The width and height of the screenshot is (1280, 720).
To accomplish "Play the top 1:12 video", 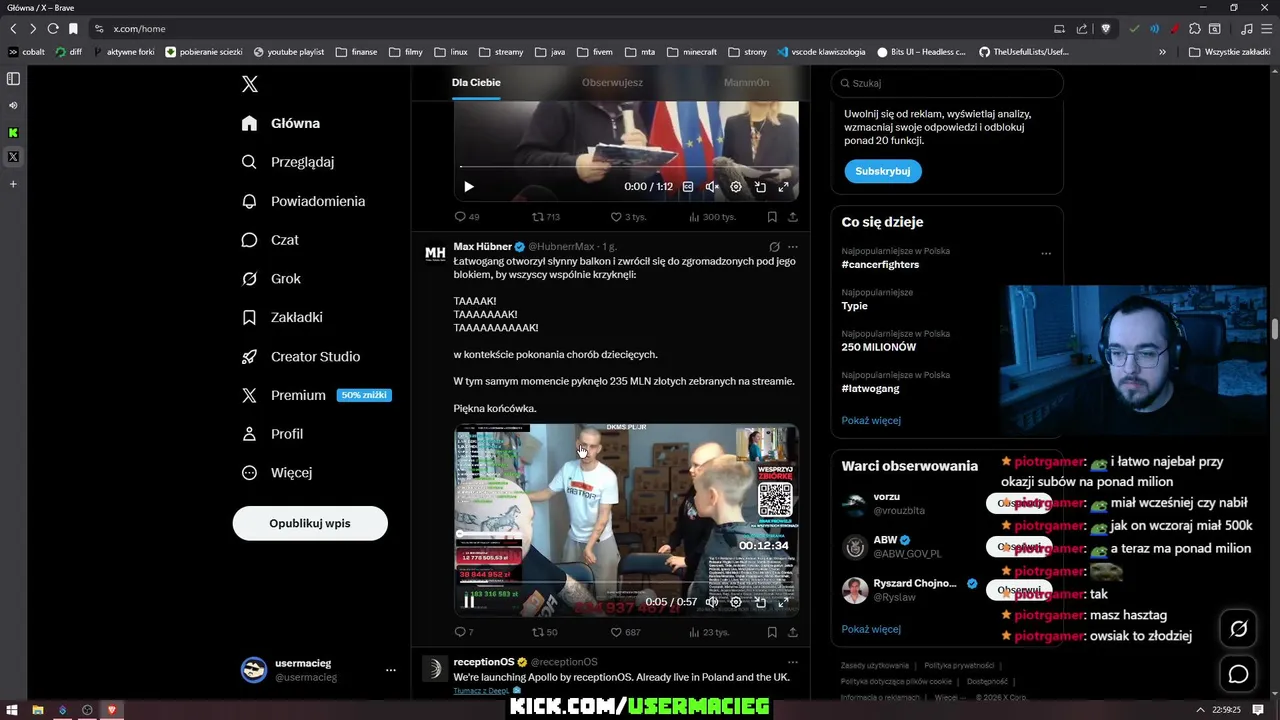I will coord(468,187).
